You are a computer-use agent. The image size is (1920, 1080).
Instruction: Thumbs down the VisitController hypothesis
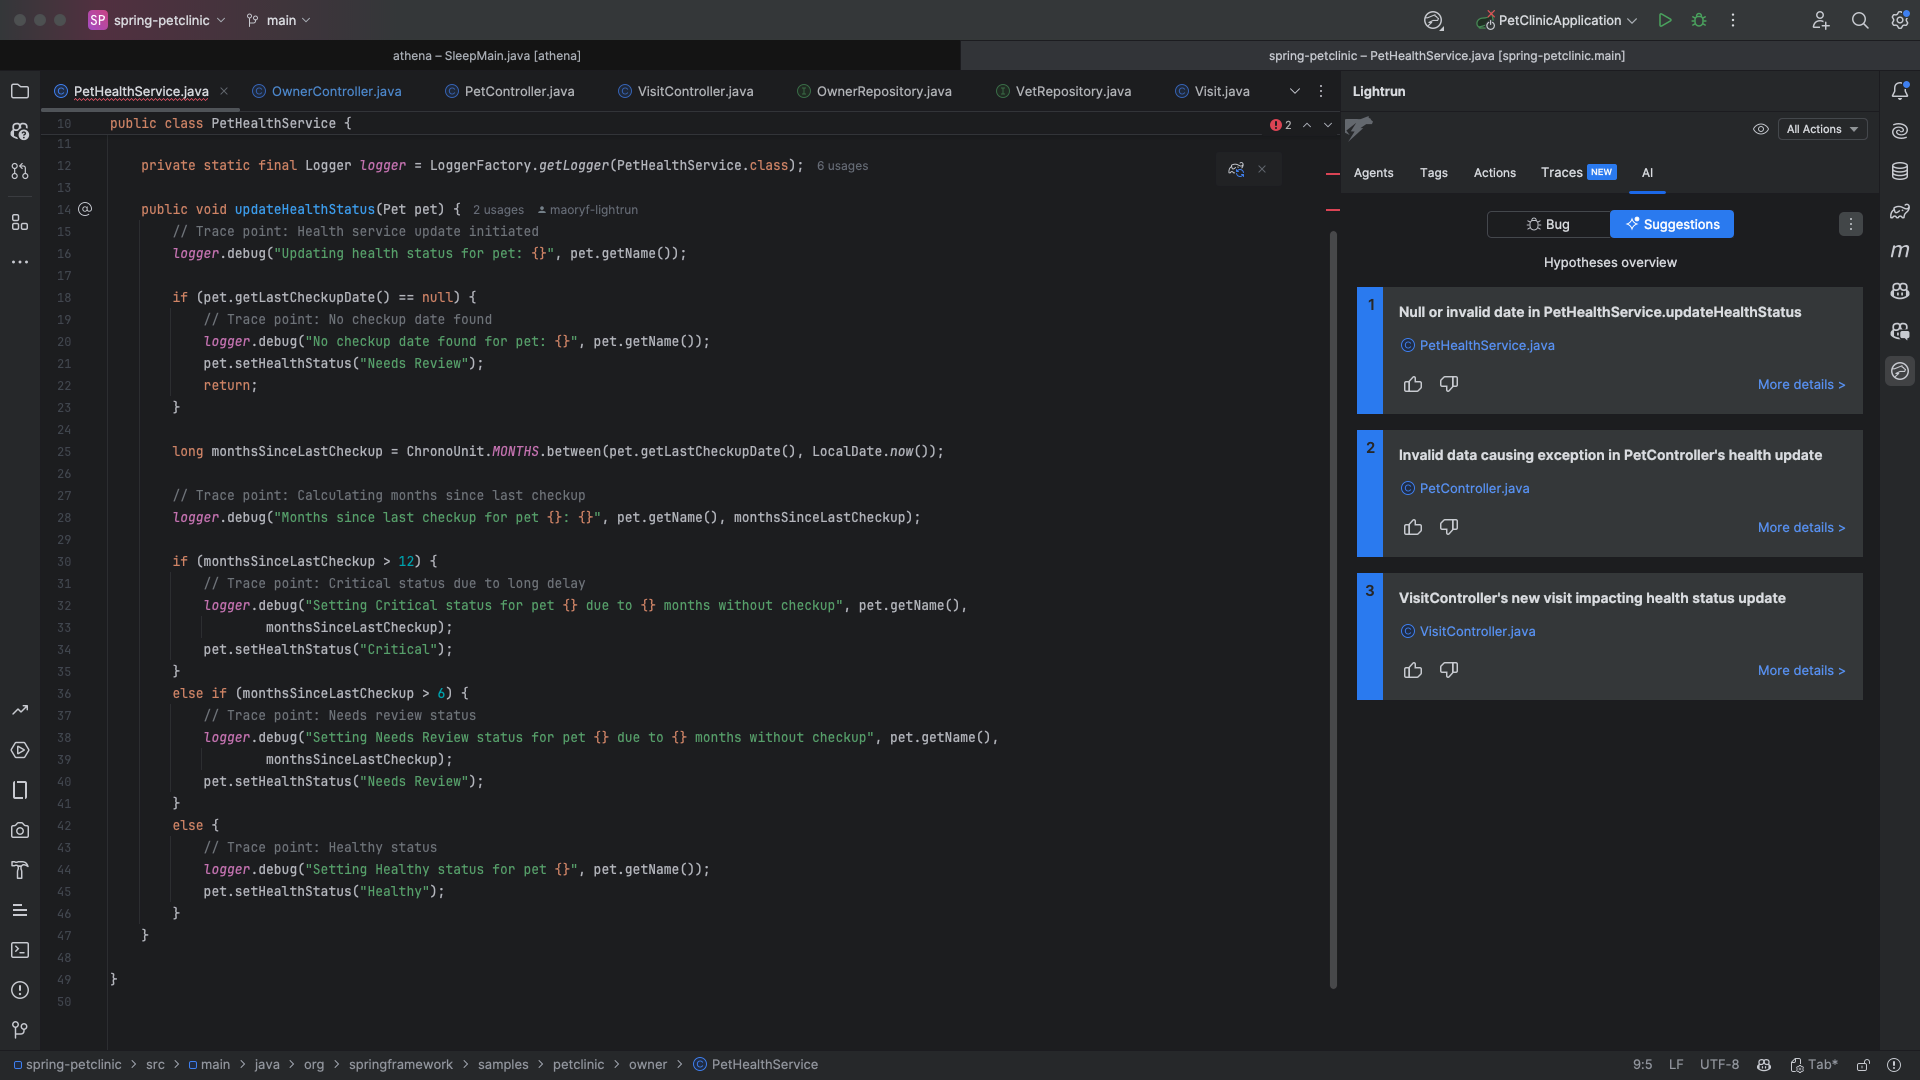pos(1448,670)
